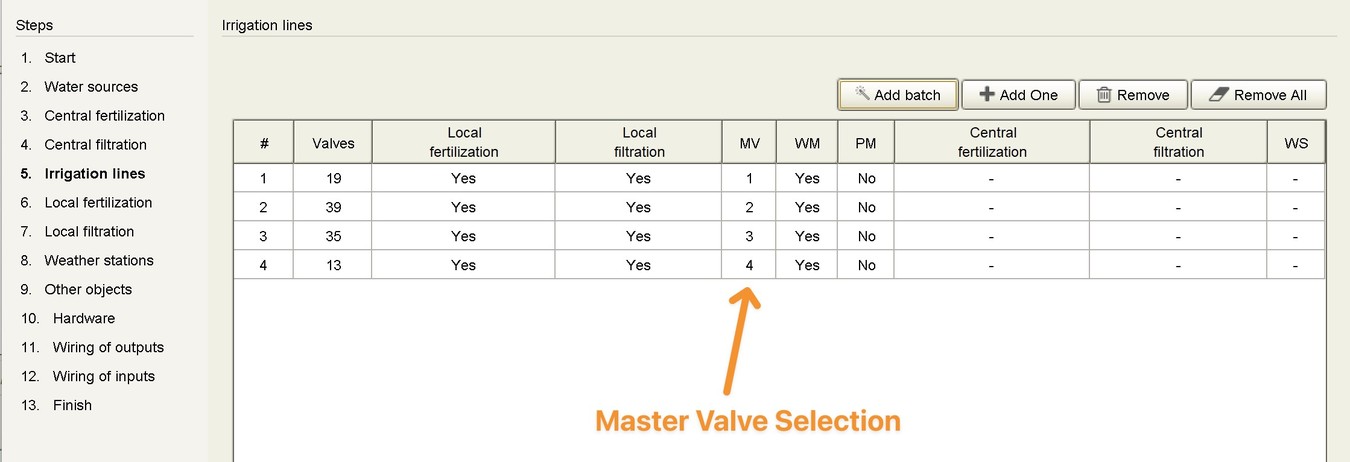
Task: Select the Hardware step in sidebar
Action: point(84,319)
